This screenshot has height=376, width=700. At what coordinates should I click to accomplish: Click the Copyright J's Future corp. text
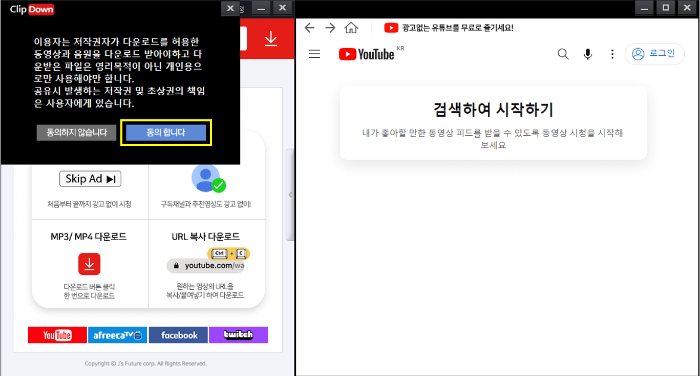146,363
